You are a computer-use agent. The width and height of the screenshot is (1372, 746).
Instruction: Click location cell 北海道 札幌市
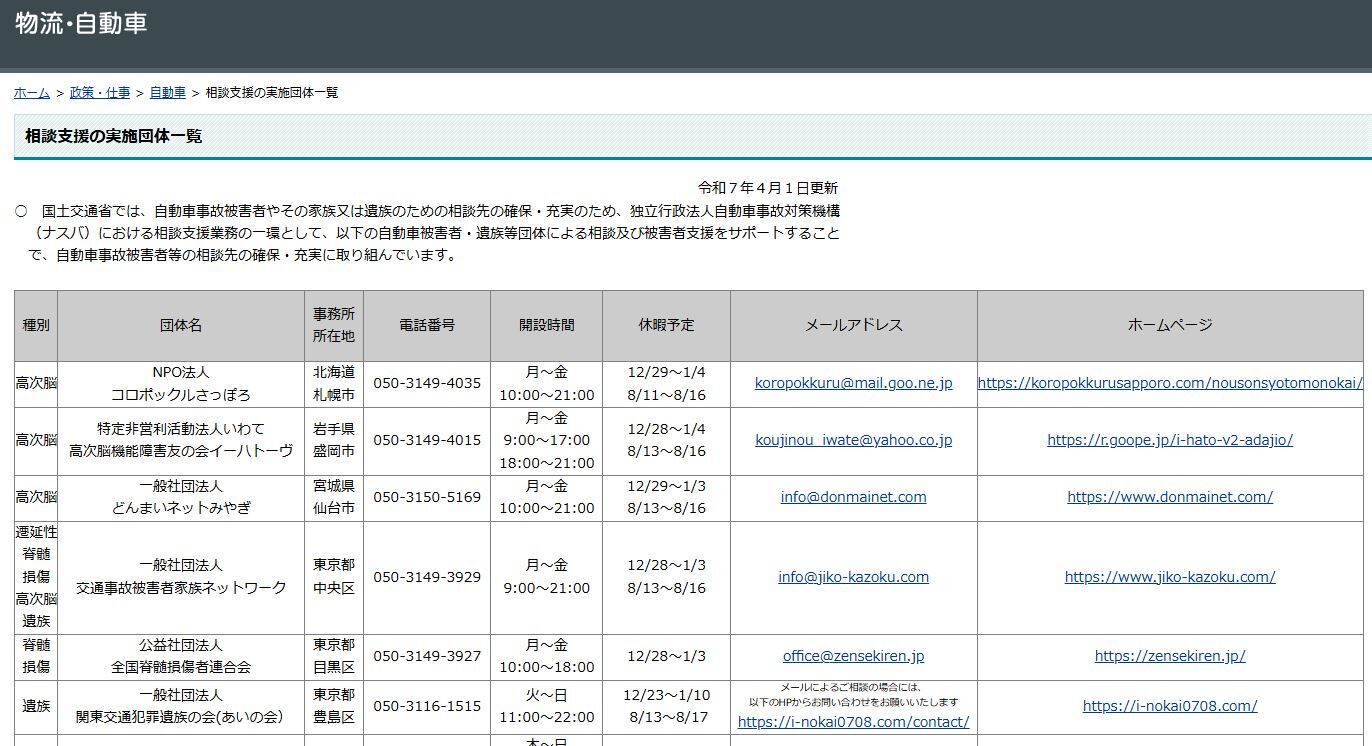pos(334,383)
